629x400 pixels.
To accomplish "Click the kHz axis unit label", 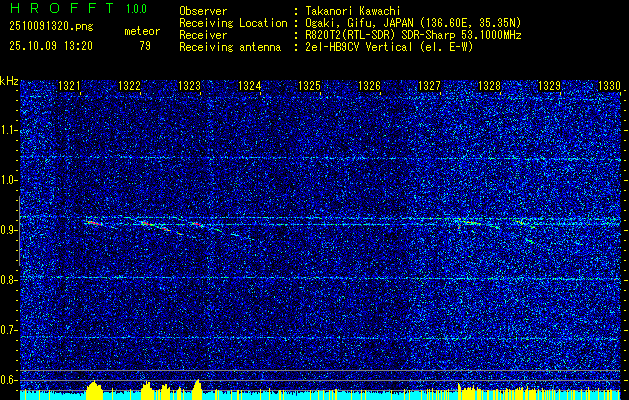I will pos(9,81).
